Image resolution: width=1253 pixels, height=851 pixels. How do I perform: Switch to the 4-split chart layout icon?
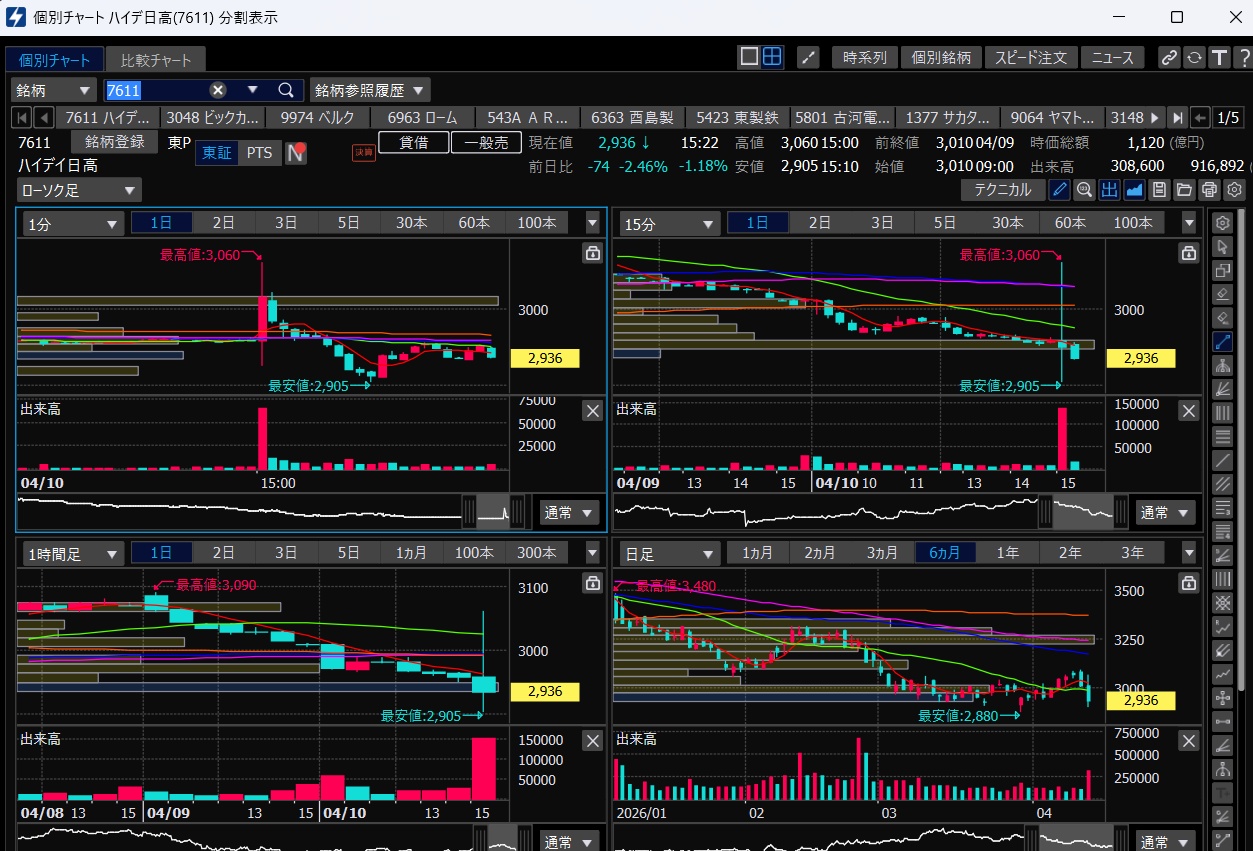pos(772,57)
